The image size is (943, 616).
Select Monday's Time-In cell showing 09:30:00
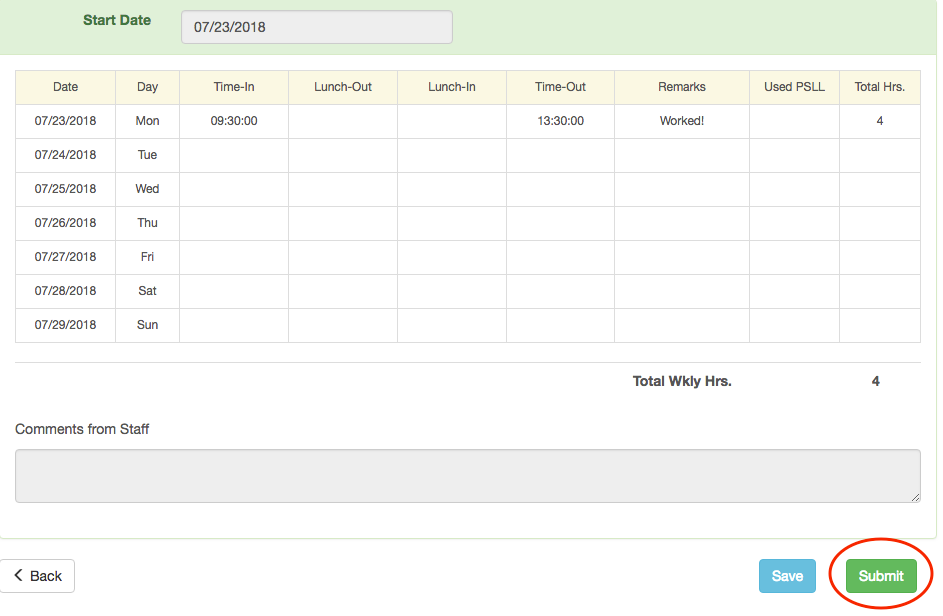point(234,121)
